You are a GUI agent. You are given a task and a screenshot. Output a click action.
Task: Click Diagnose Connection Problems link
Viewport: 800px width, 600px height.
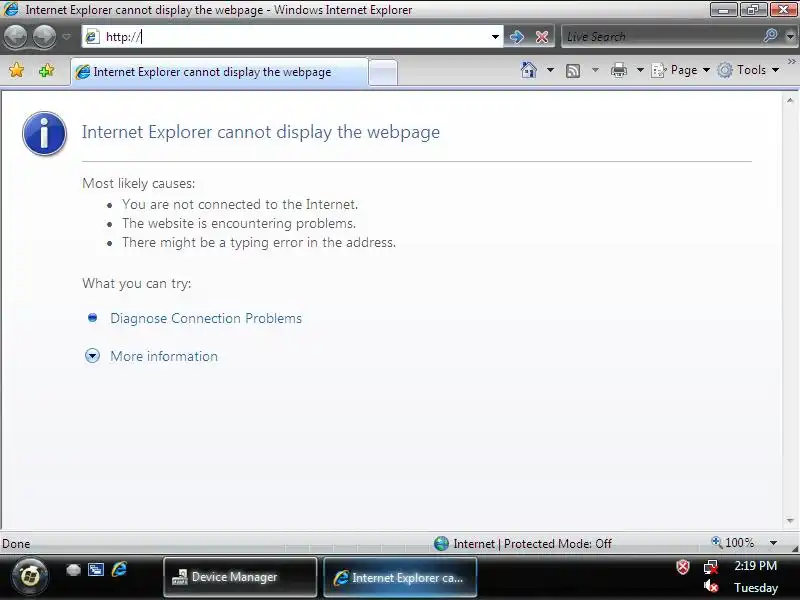[206, 318]
